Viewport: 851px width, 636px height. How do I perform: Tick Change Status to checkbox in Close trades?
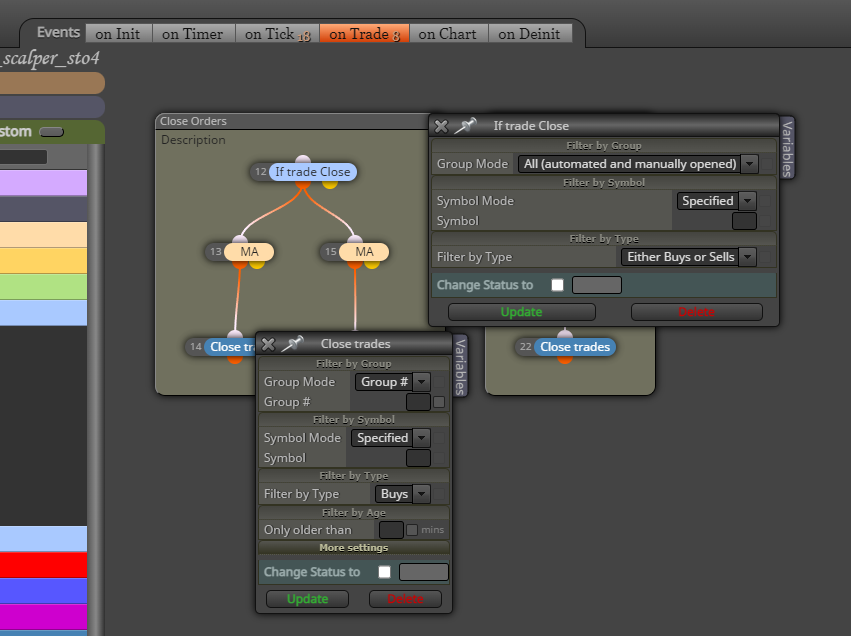384,572
